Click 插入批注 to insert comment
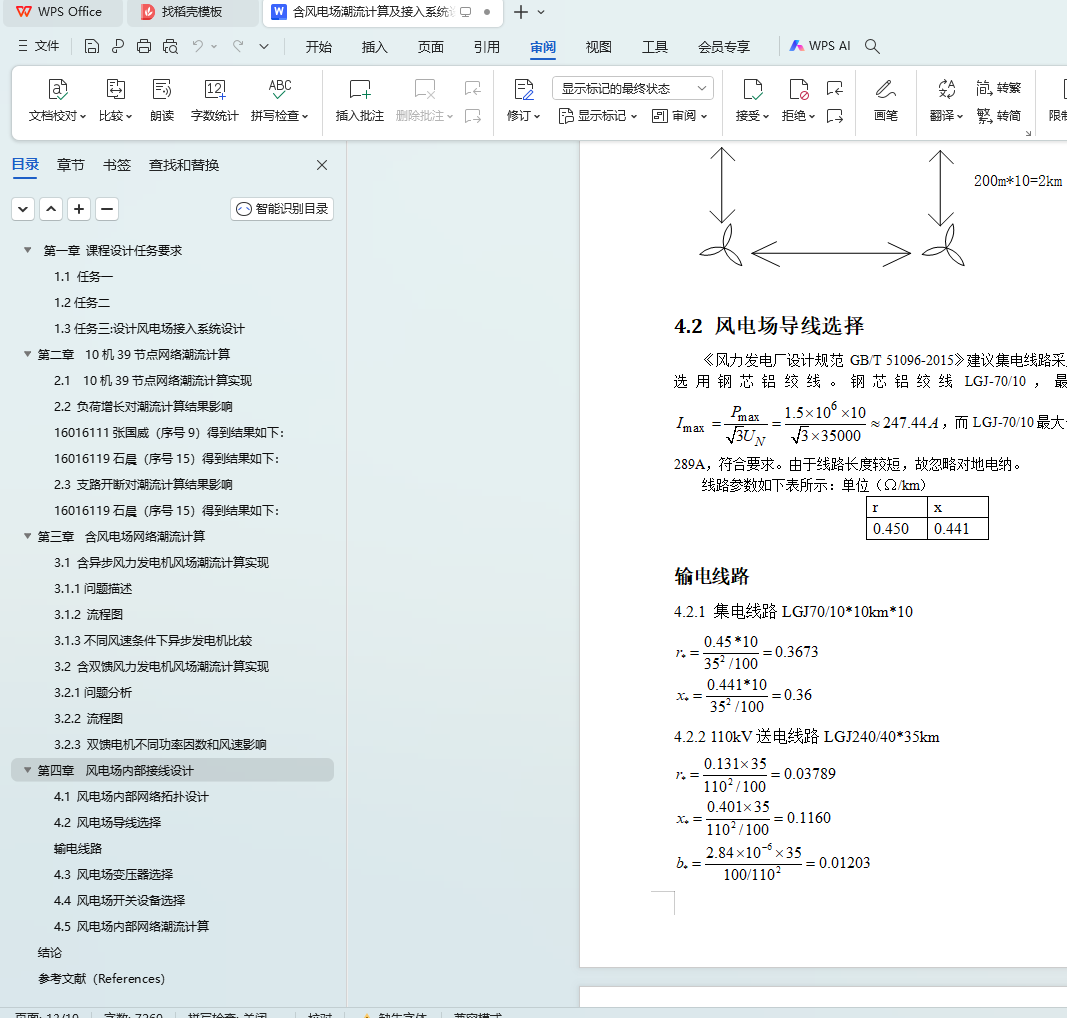This screenshot has height=1018, width=1067. coord(360,100)
